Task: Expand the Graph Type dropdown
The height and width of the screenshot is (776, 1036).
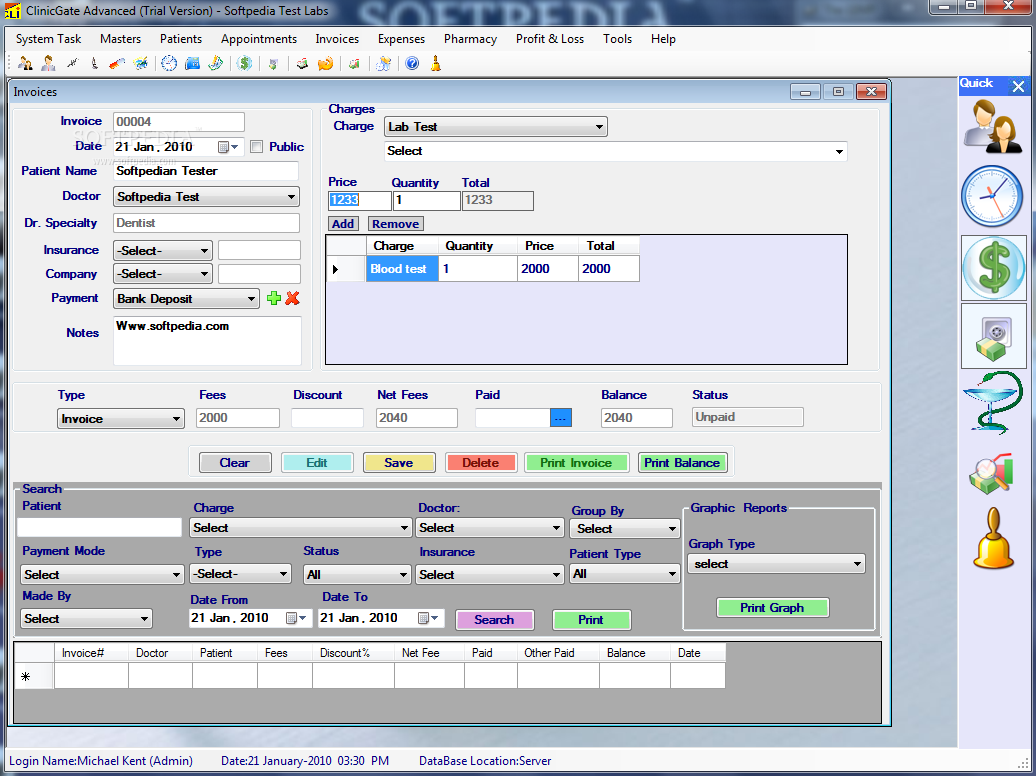Action: [776, 564]
